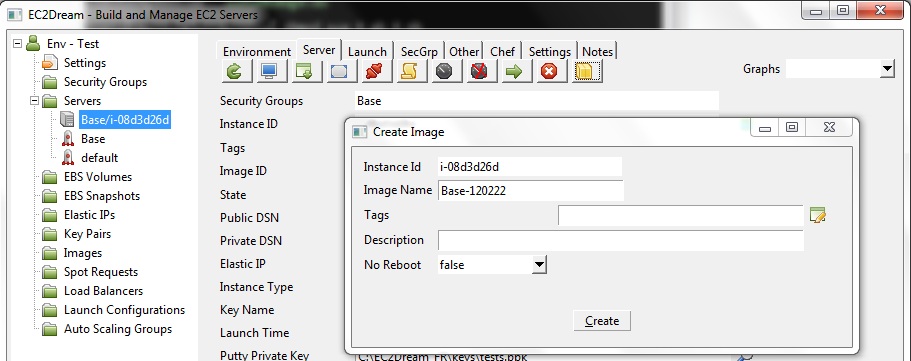The height and width of the screenshot is (361, 911).
Task: Click the Env - Test user icon
Action: 33,43
